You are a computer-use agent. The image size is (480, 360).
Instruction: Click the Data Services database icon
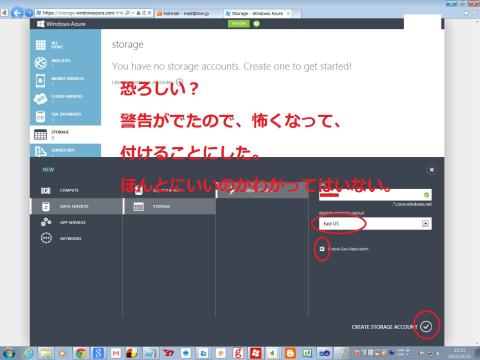(x=46, y=206)
